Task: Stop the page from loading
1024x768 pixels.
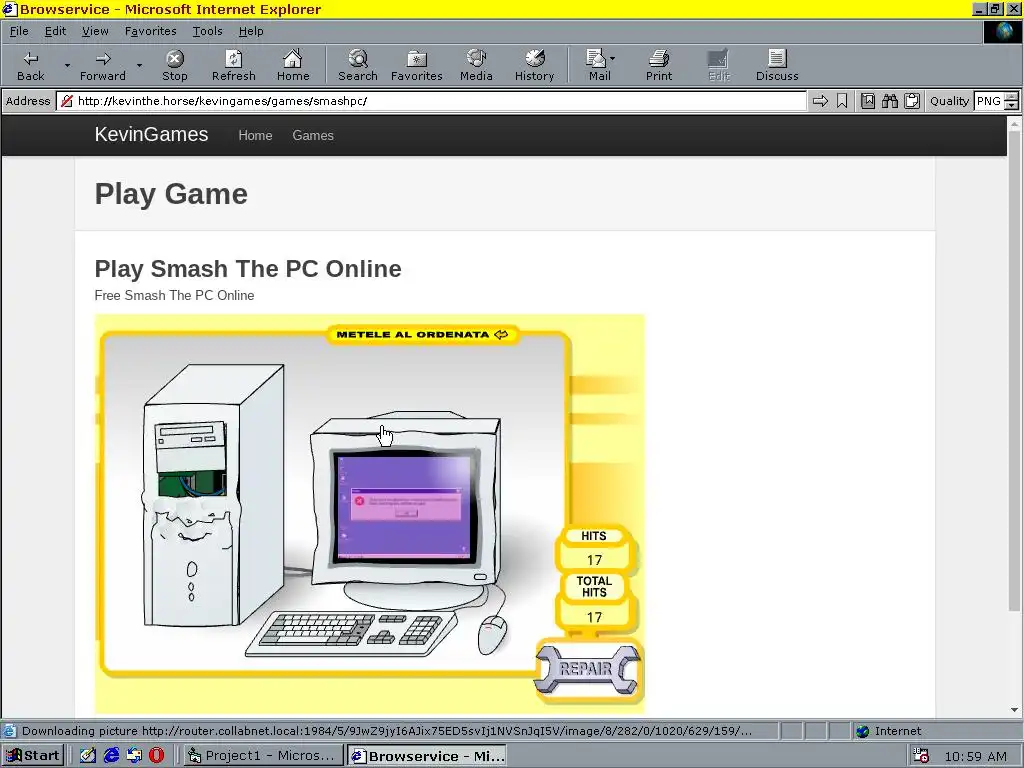Action: tap(174, 65)
